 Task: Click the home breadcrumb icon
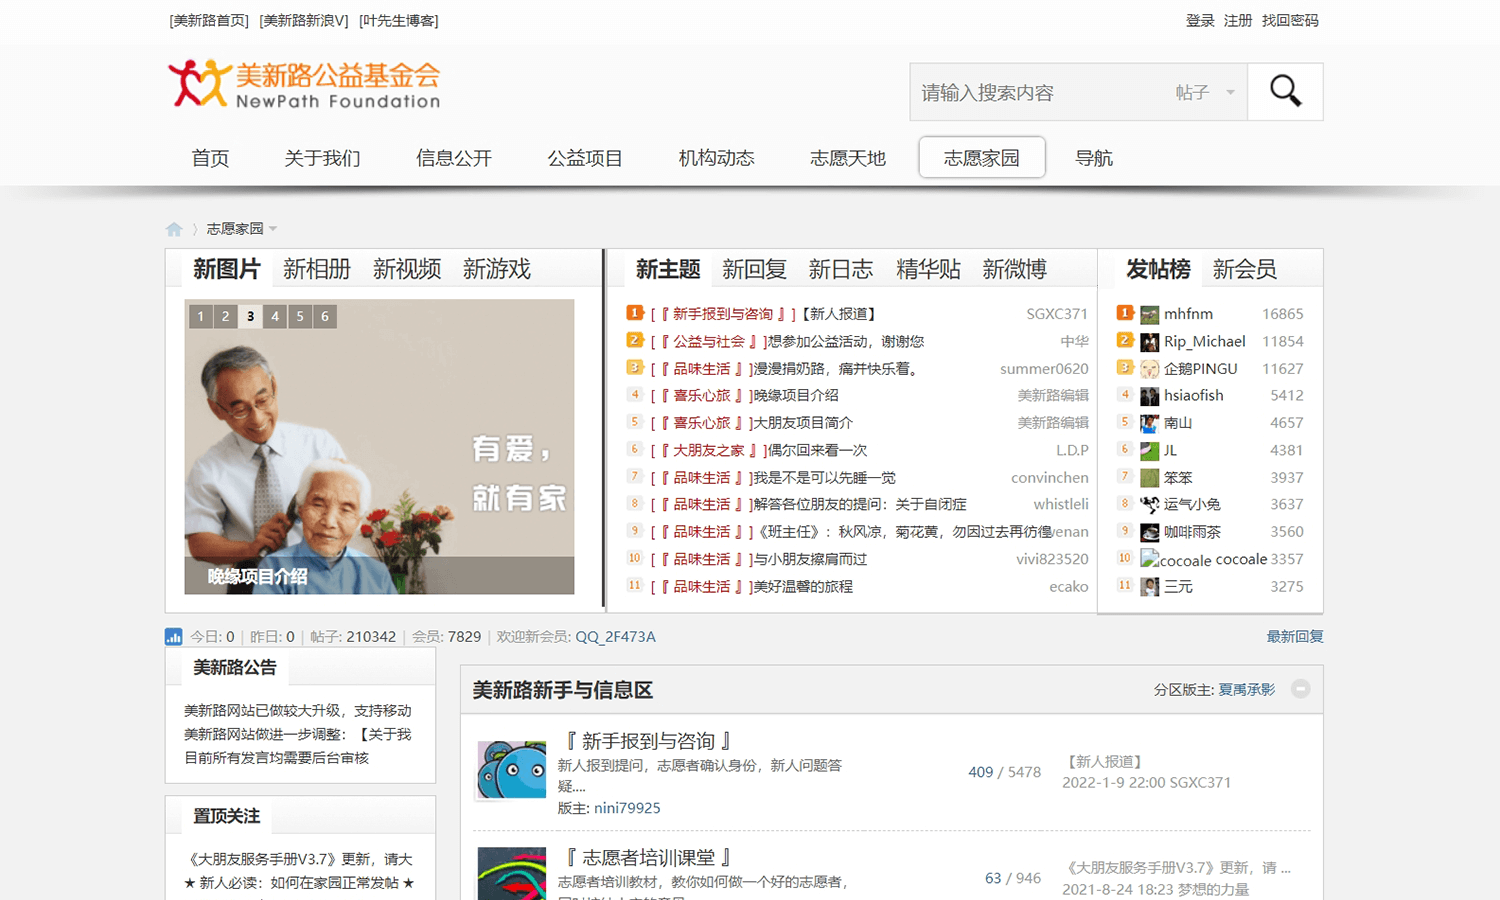coord(174,229)
